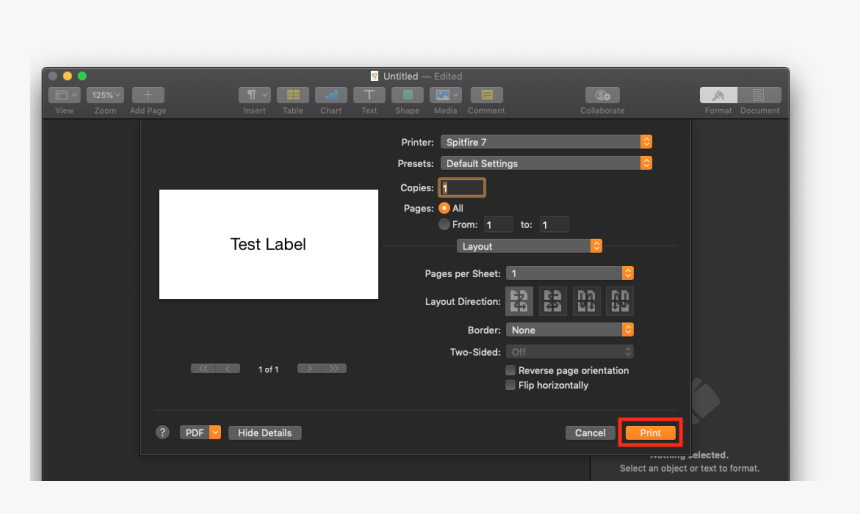The height and width of the screenshot is (514, 860).
Task: Select the From pages radio button
Action: click(444, 224)
